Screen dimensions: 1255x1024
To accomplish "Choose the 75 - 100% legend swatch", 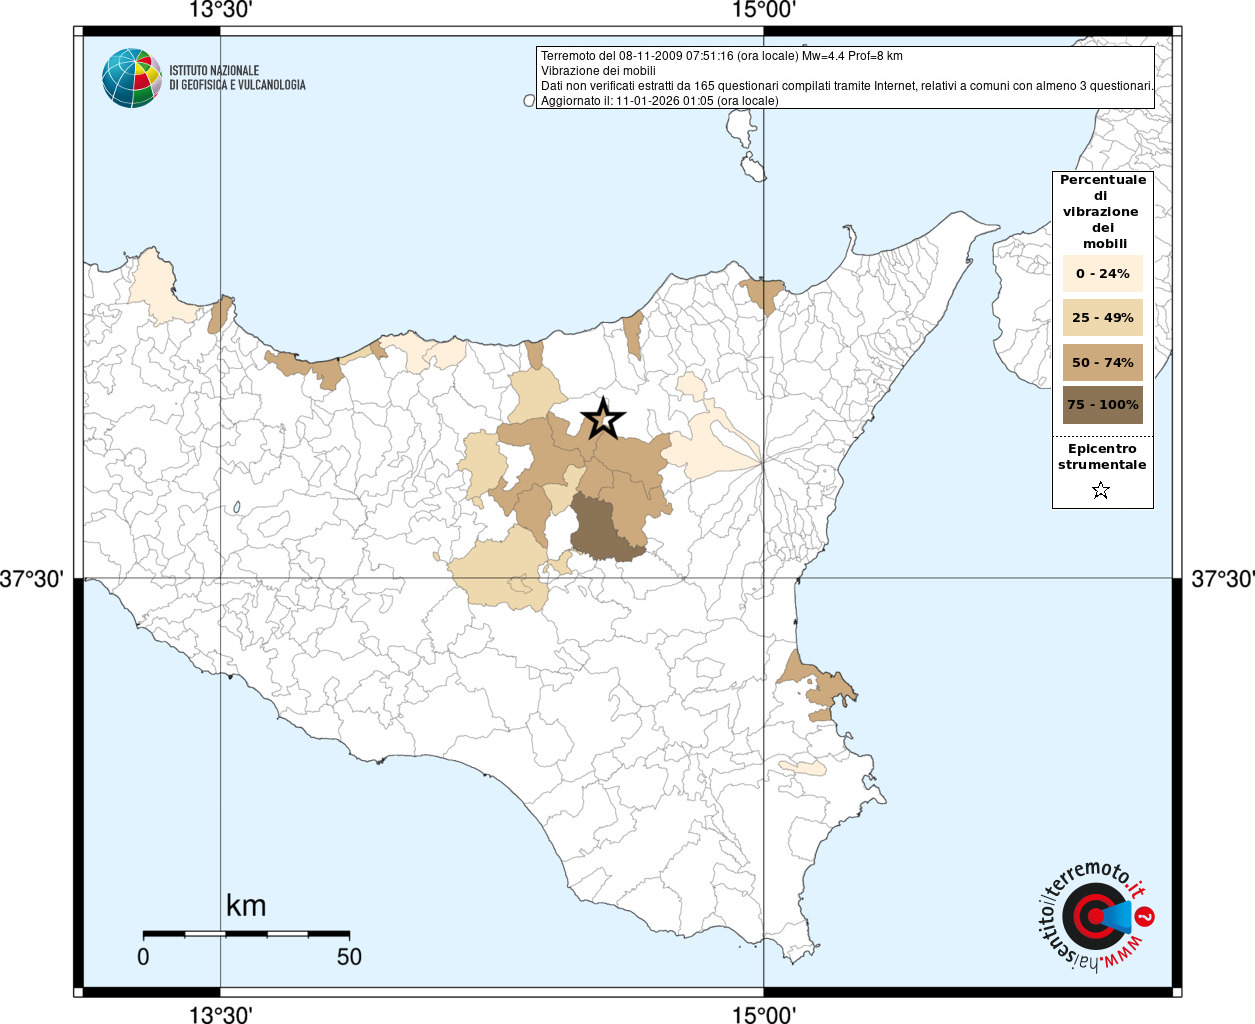I will point(1102,405).
